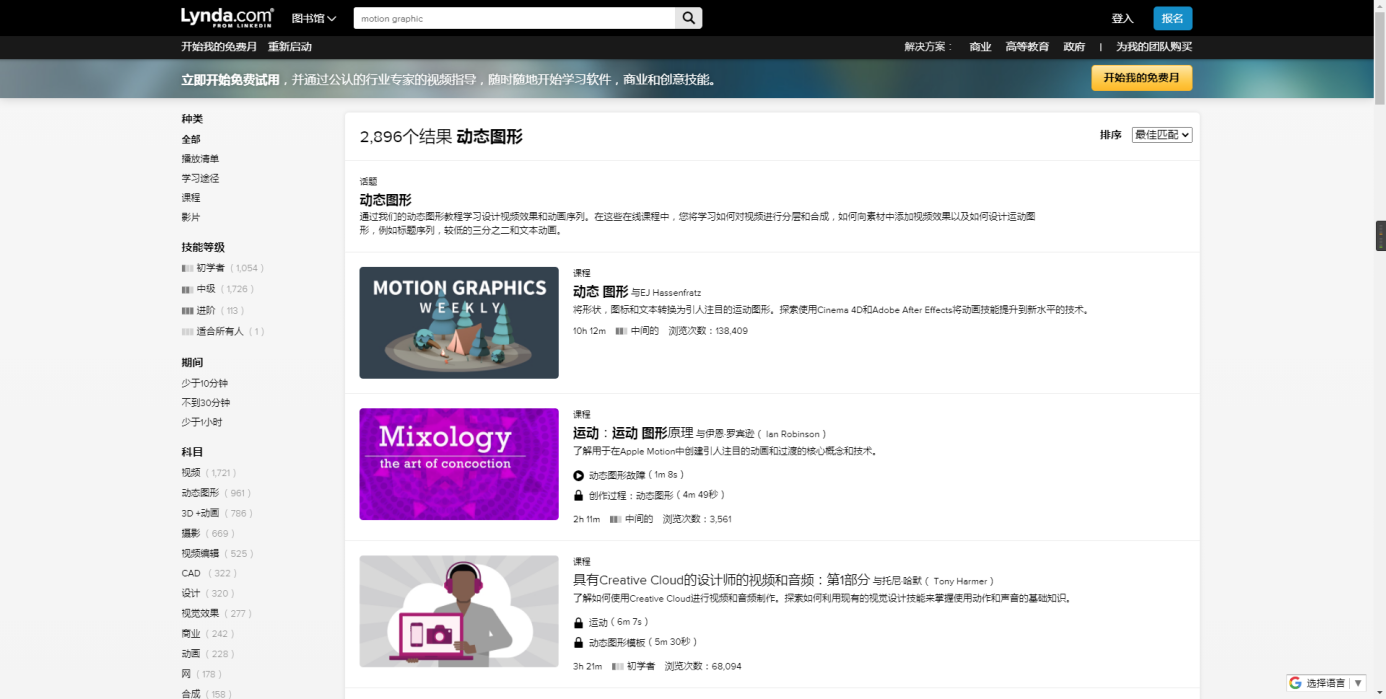This screenshot has width=1386, height=699.
Task: Open the Motion Graphics Weekly thumbnail
Action: 459,323
